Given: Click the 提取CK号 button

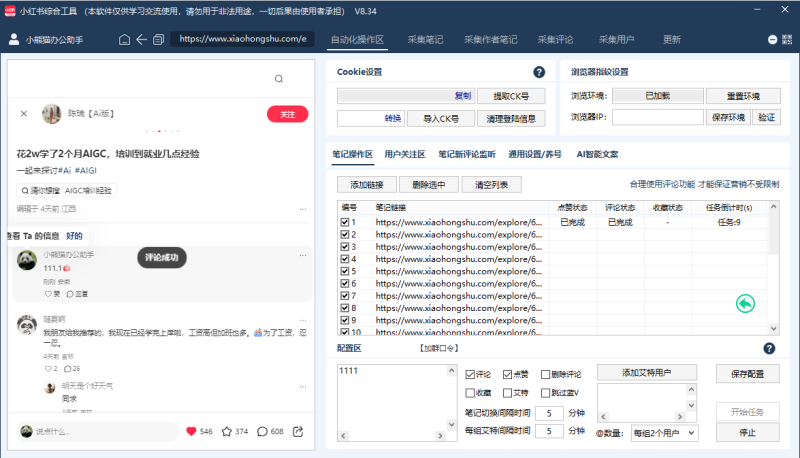Looking at the screenshot, I should [511, 96].
